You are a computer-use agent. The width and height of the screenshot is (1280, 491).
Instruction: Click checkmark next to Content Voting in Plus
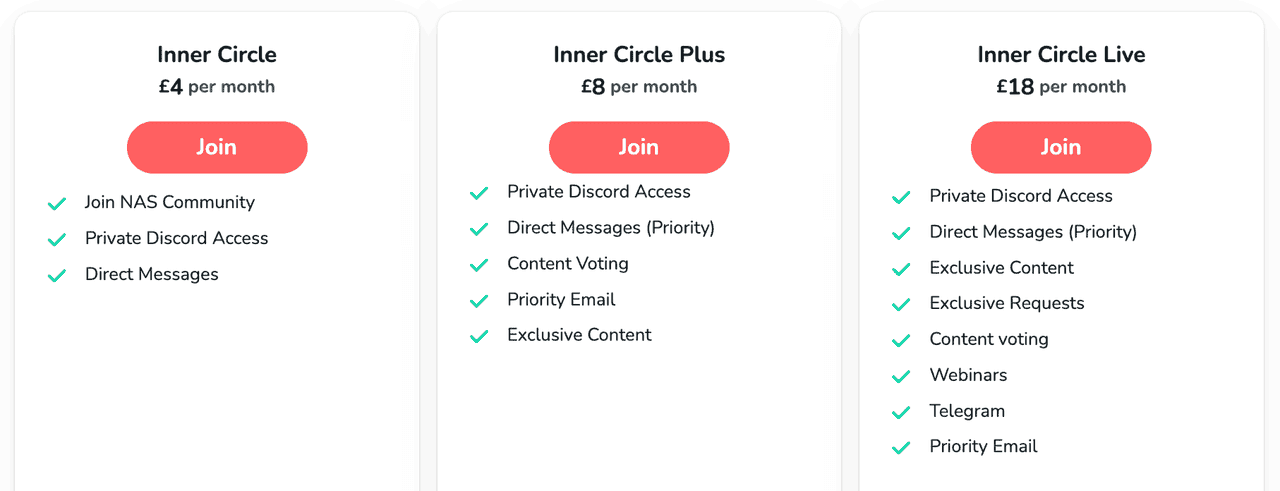[x=479, y=265]
